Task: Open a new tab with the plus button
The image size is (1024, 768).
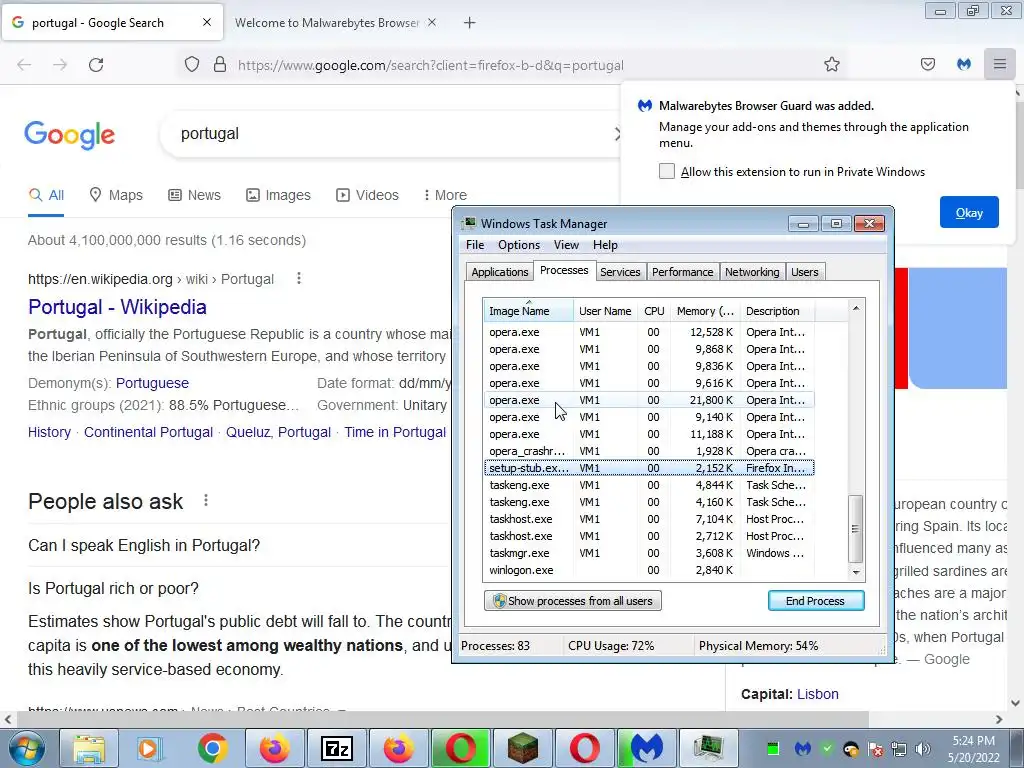Action: point(470,23)
